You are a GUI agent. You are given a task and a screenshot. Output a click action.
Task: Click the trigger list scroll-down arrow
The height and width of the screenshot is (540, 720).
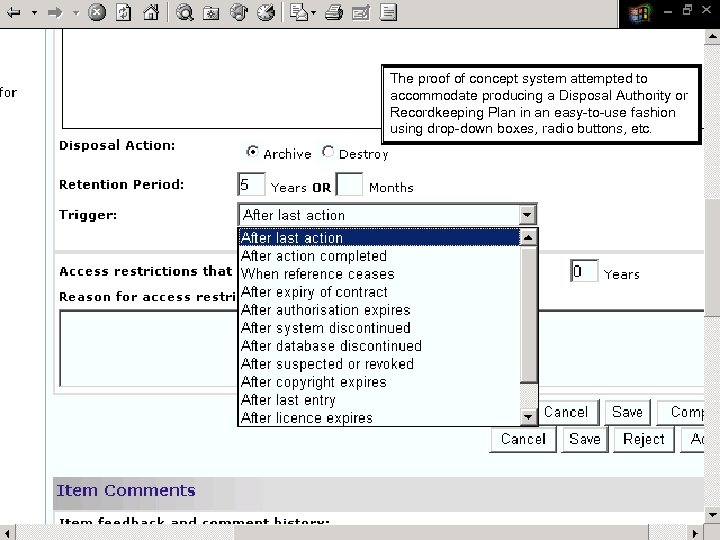(x=528, y=416)
